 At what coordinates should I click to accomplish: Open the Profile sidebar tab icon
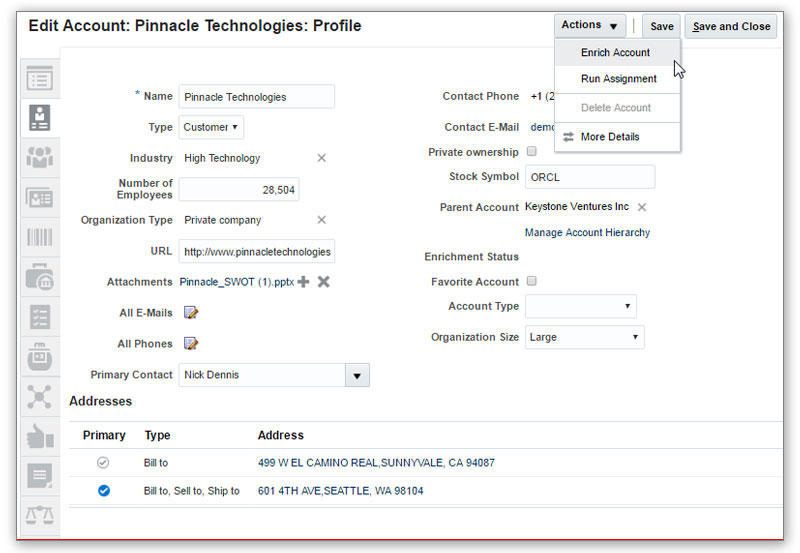tap(38, 117)
